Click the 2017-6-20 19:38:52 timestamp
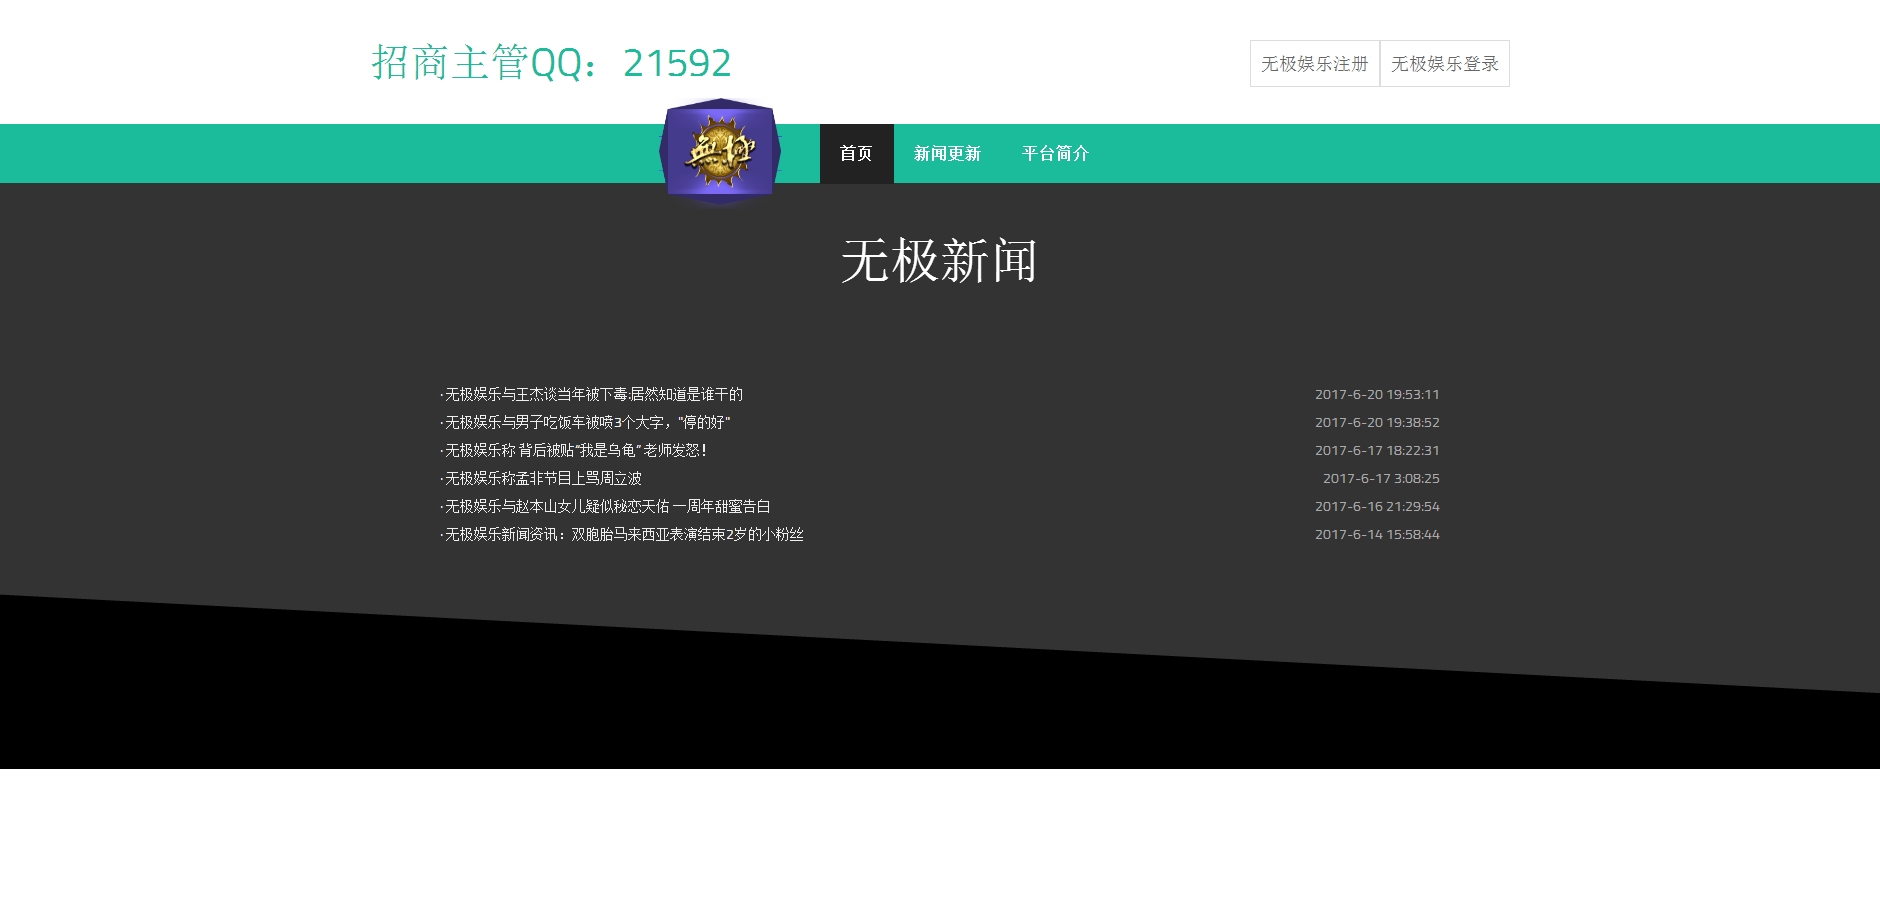This screenshot has height=921, width=1880. tap(1377, 423)
